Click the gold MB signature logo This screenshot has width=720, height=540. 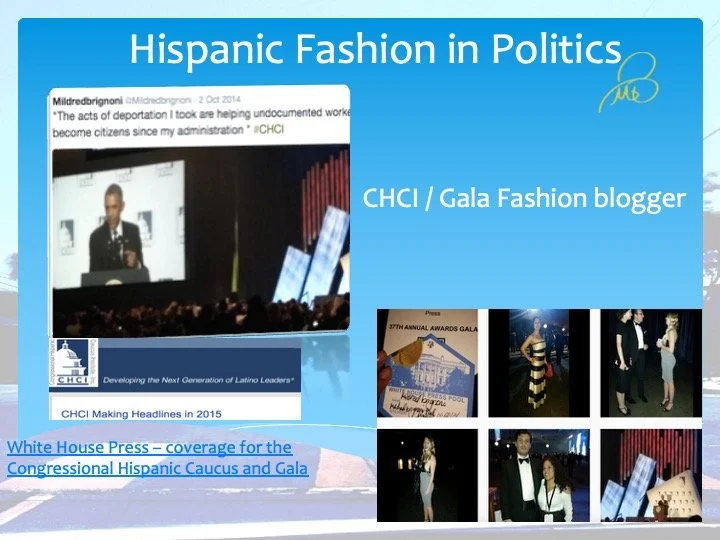pyautogui.click(x=629, y=83)
